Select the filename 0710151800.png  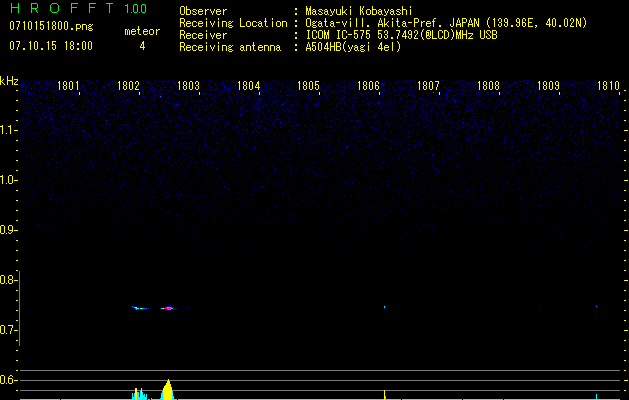pyautogui.click(x=51, y=26)
